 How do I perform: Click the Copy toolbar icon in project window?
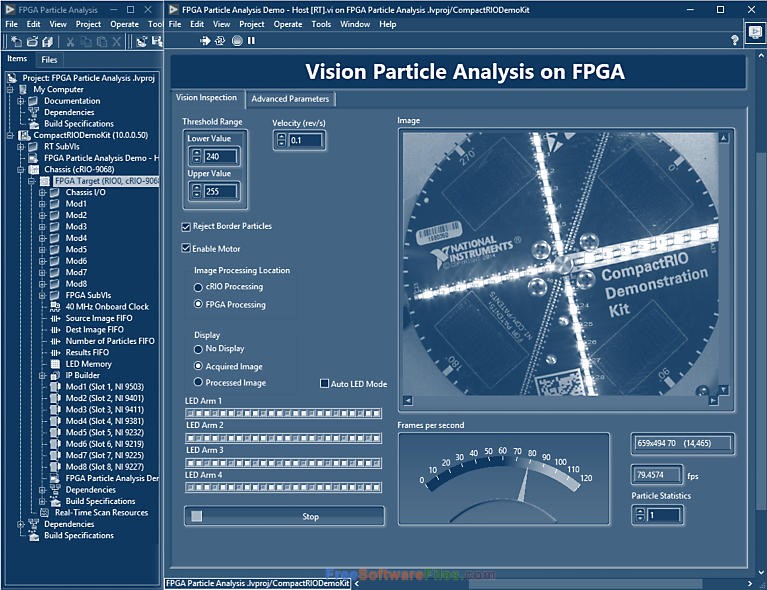click(86, 42)
